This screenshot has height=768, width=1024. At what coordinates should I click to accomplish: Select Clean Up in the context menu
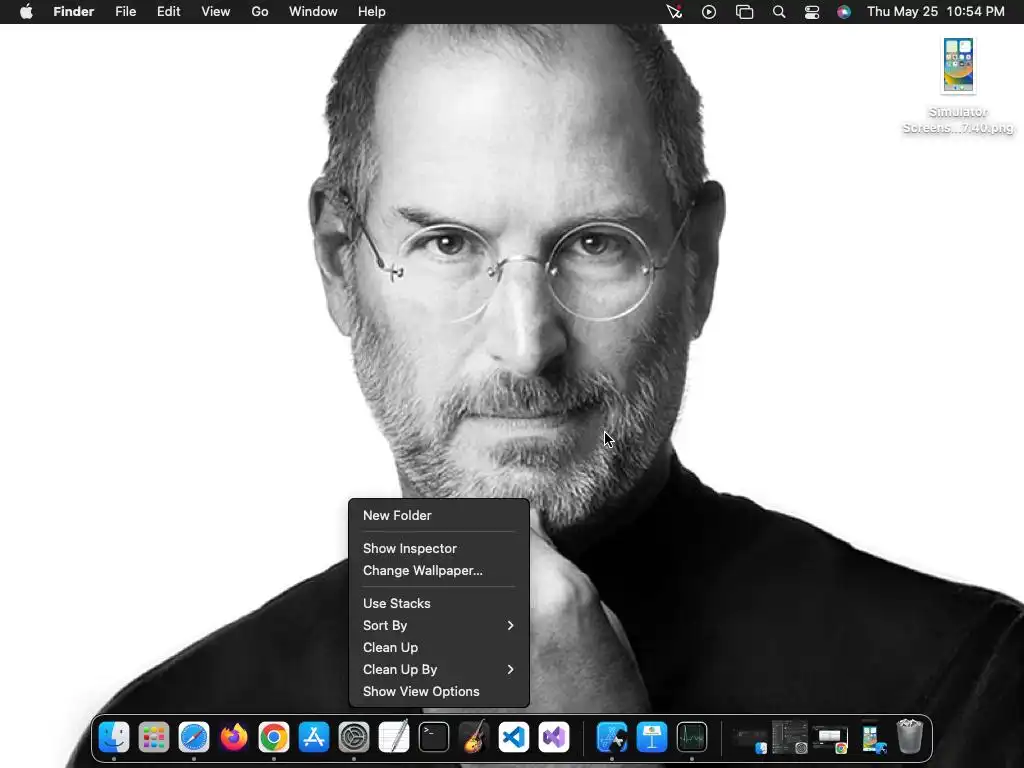[x=439, y=648]
